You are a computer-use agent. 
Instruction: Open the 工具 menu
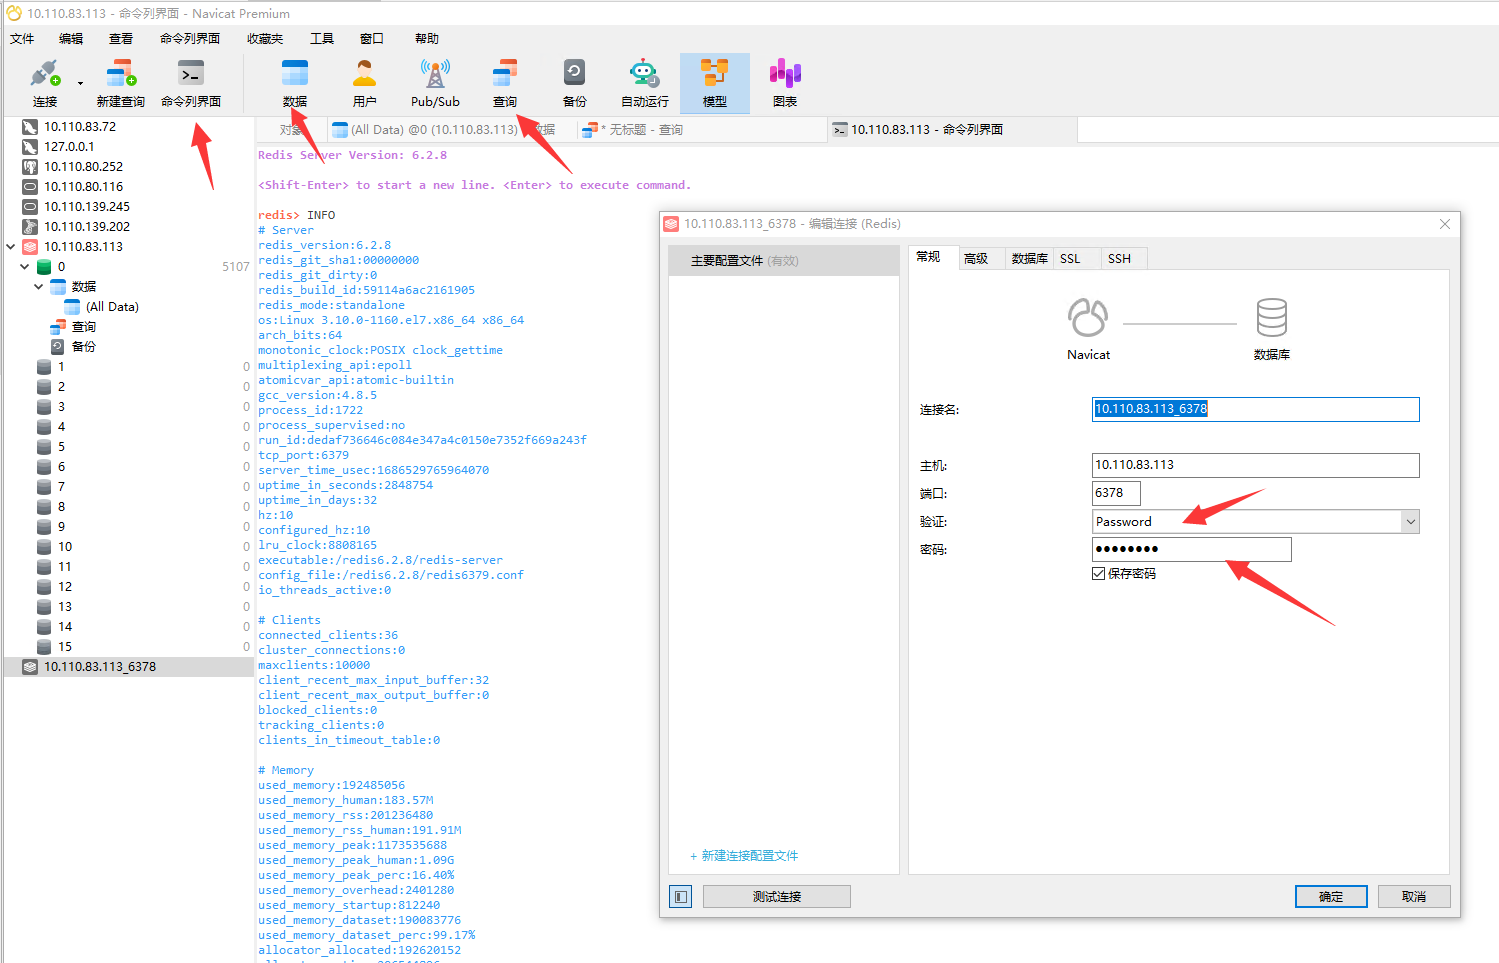pyautogui.click(x=322, y=38)
